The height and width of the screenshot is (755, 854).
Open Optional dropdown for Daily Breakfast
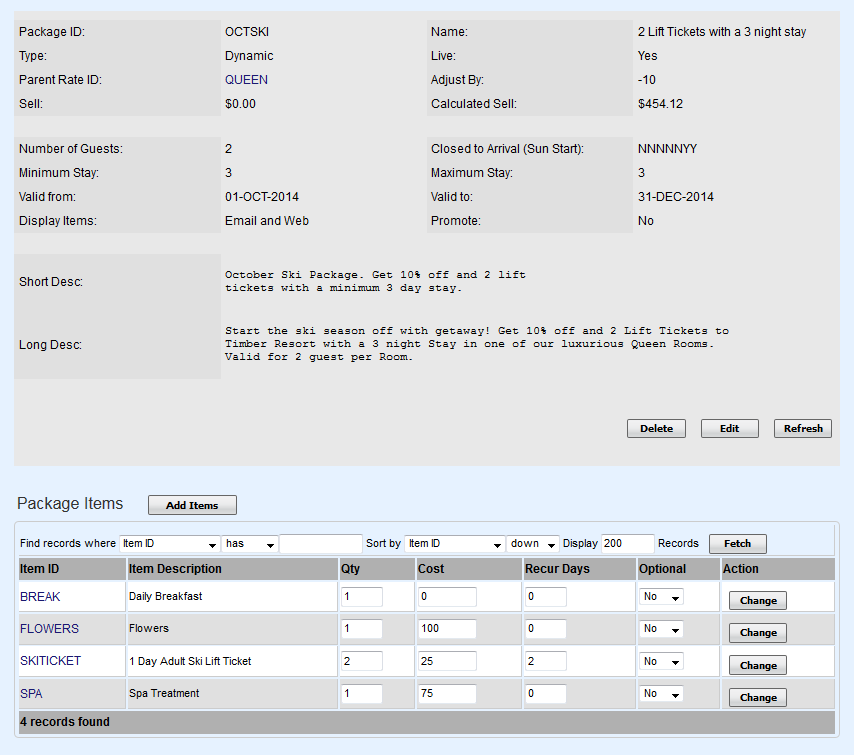click(x=662, y=597)
